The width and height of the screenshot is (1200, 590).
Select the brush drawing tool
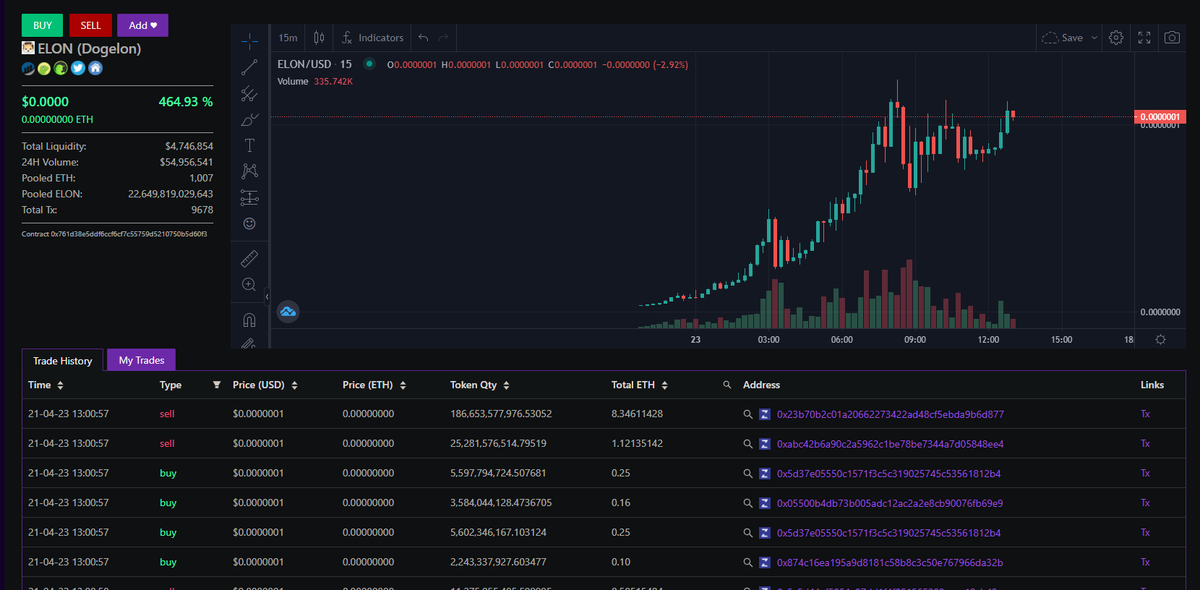(249, 120)
